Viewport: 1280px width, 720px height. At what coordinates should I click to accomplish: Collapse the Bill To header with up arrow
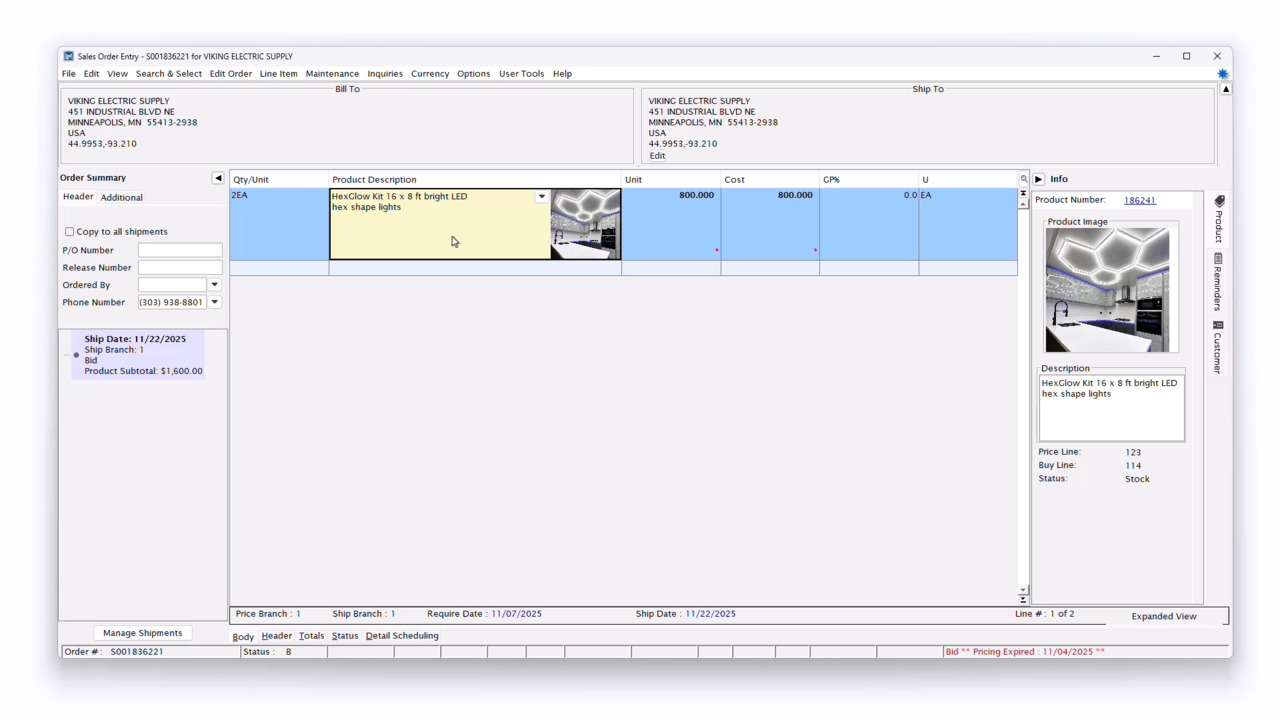(1226, 89)
